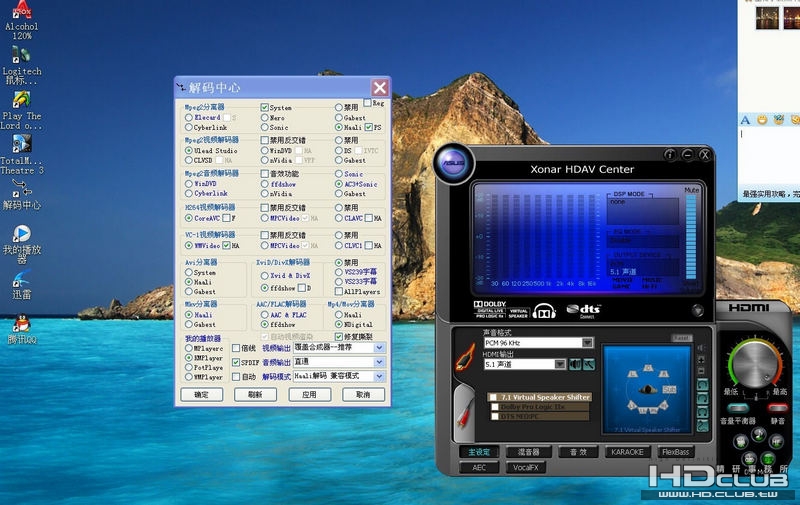Click Dolby Headphone logo icon

(x=544, y=311)
